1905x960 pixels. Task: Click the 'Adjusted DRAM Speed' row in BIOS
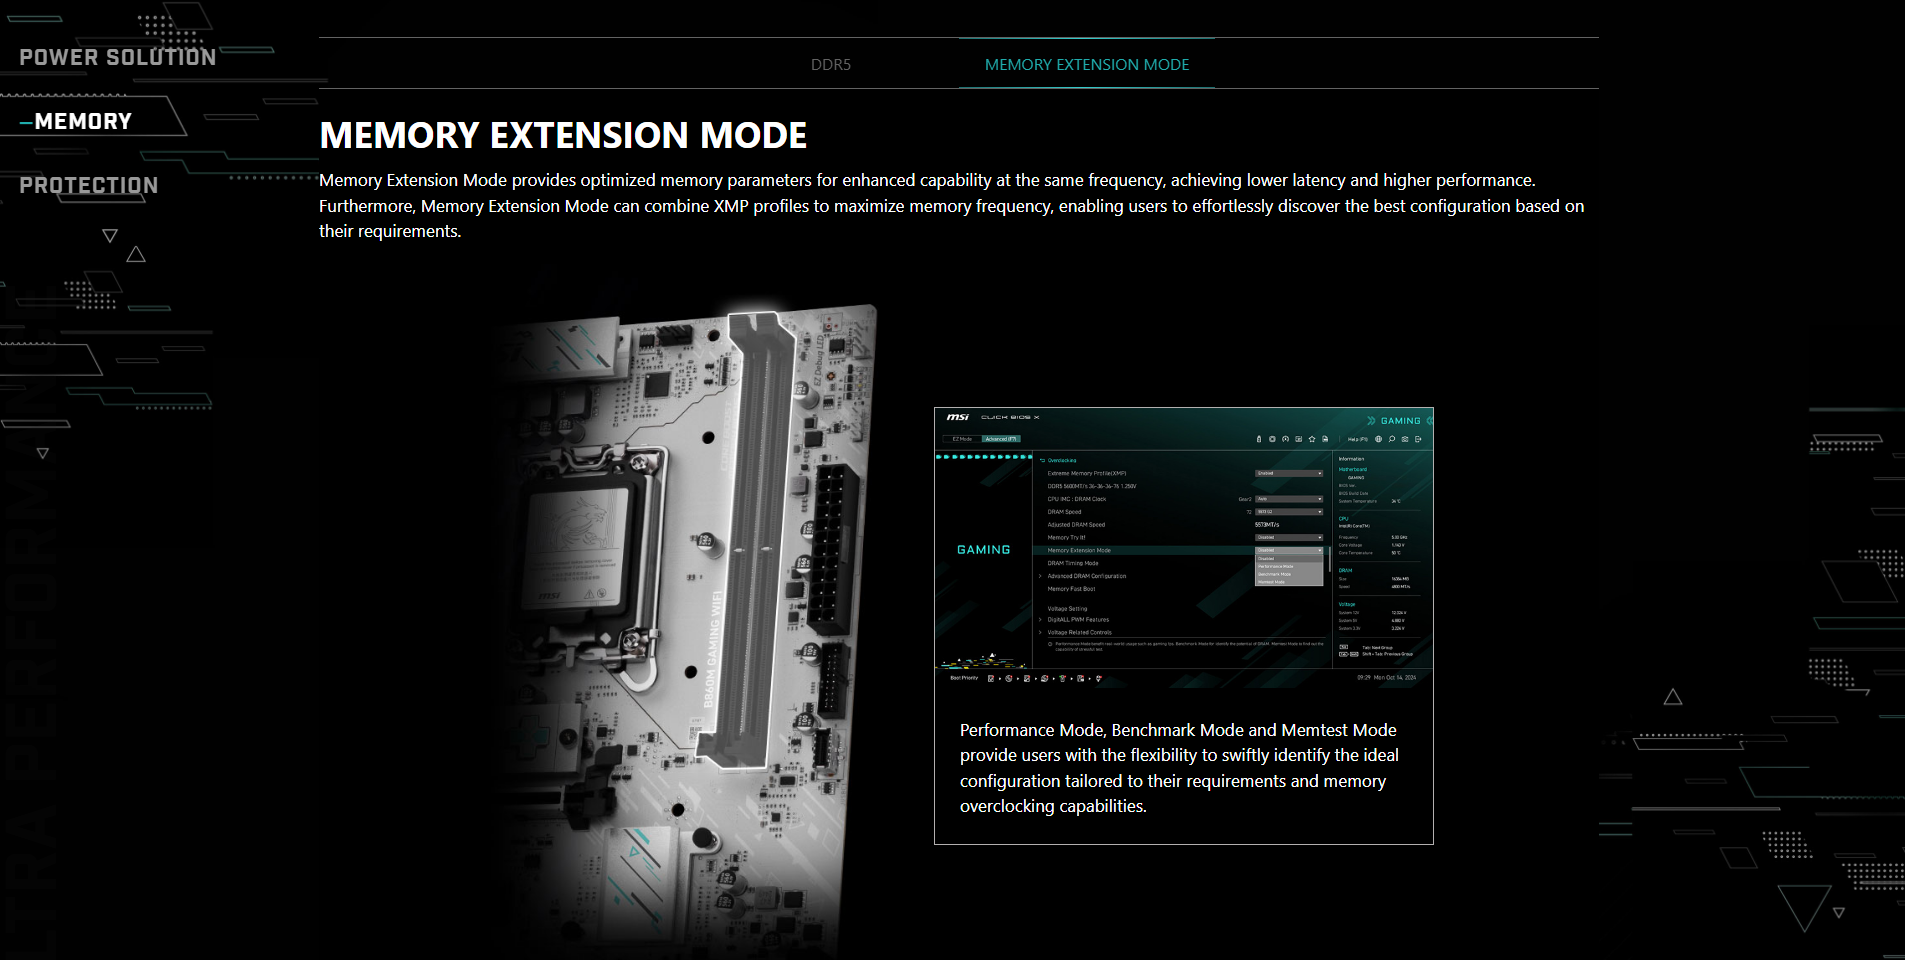tap(1076, 525)
